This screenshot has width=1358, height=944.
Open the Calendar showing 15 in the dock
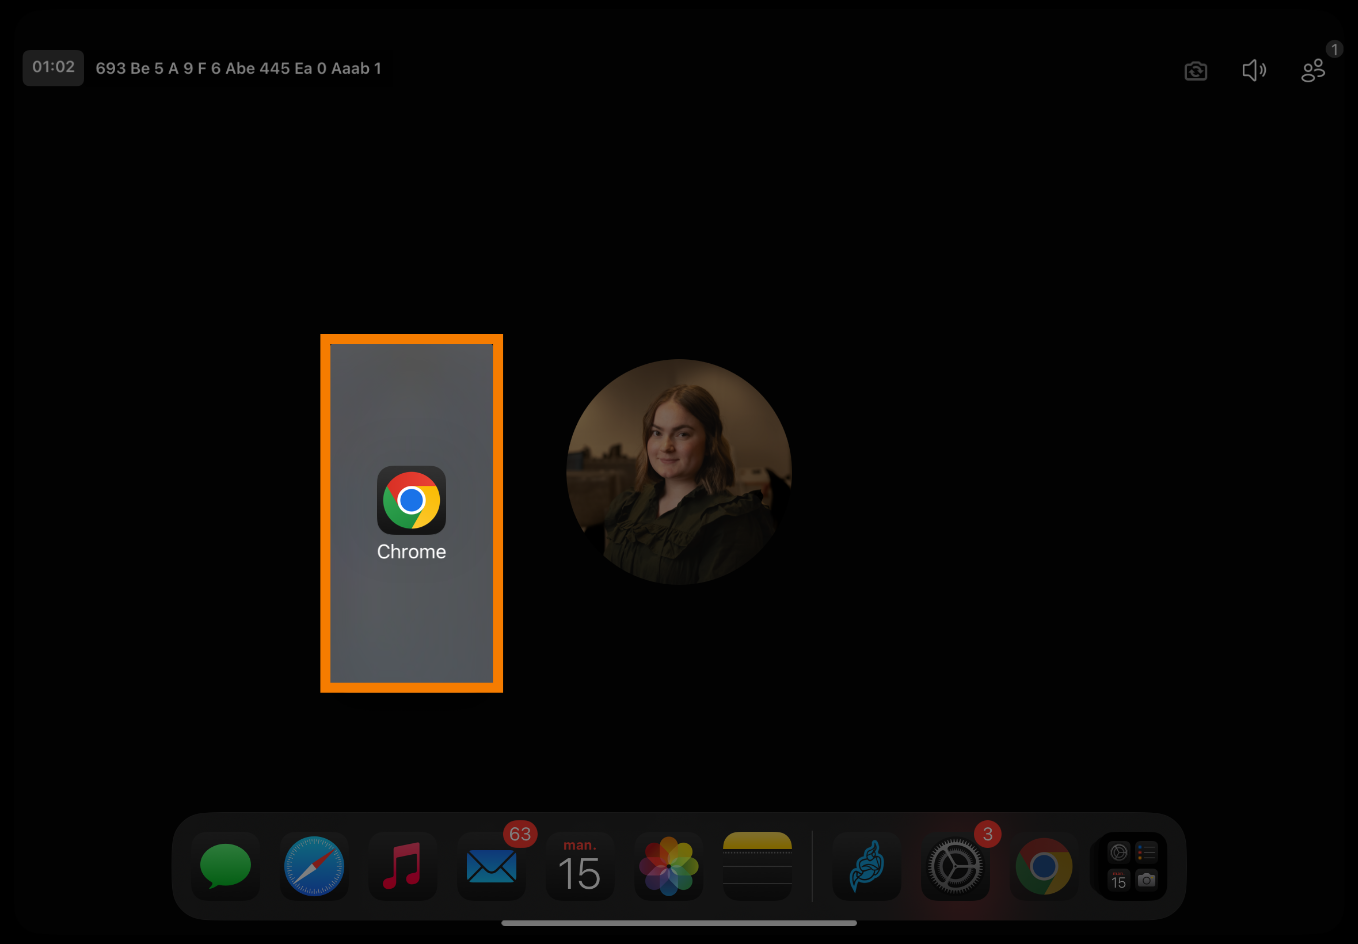tap(579, 867)
